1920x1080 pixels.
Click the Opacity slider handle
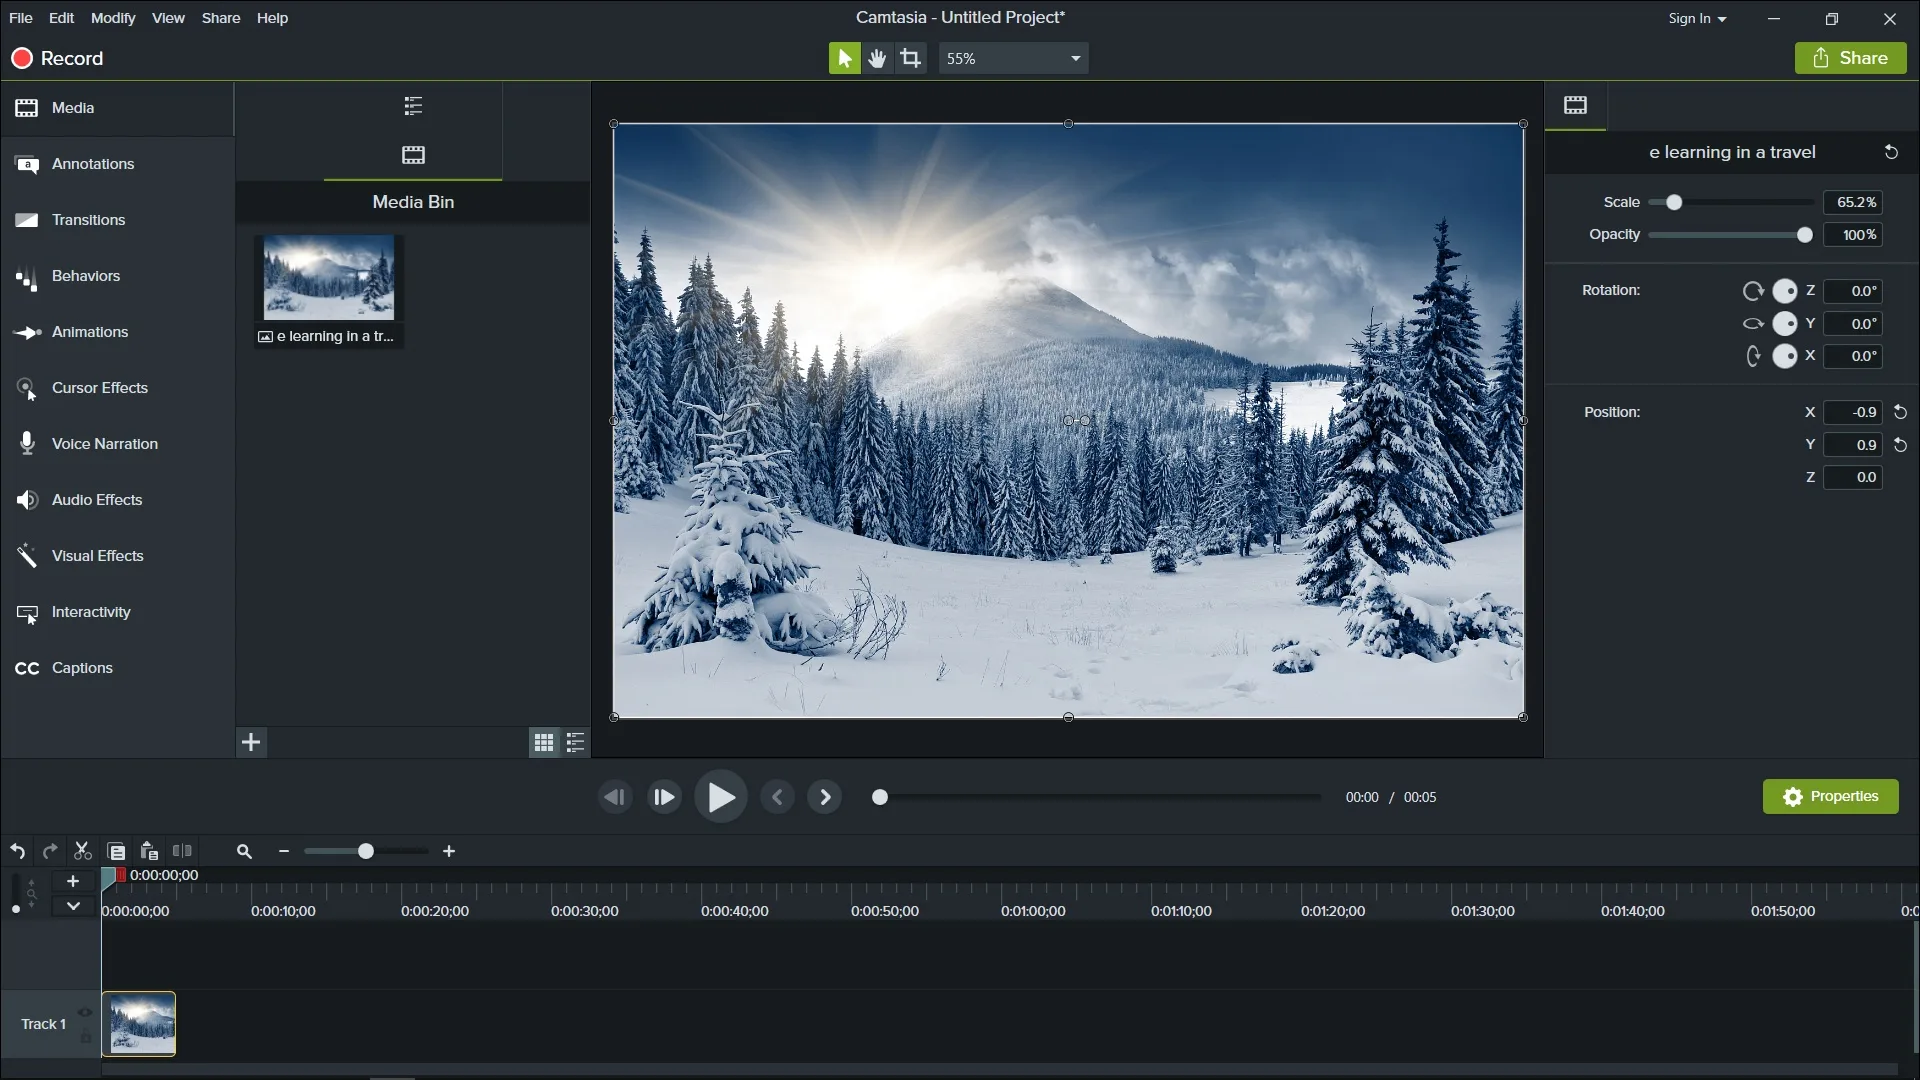click(1804, 235)
